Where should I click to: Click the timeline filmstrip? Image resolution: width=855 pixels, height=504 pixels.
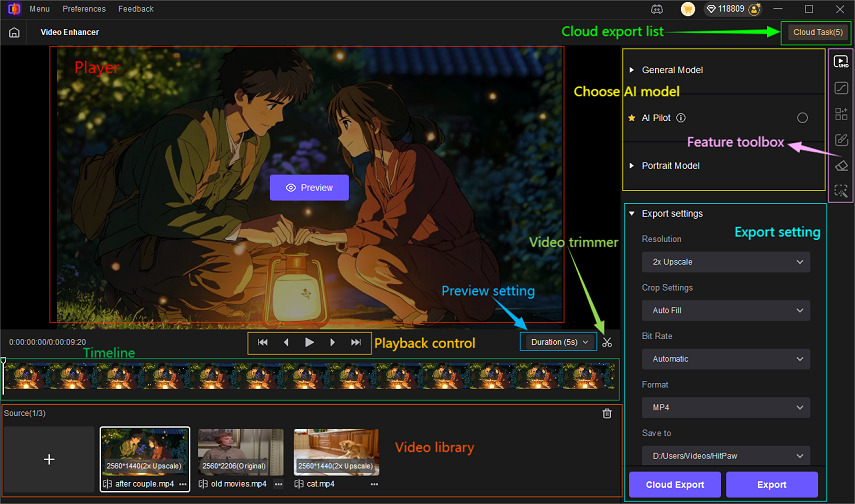pyautogui.click(x=311, y=376)
